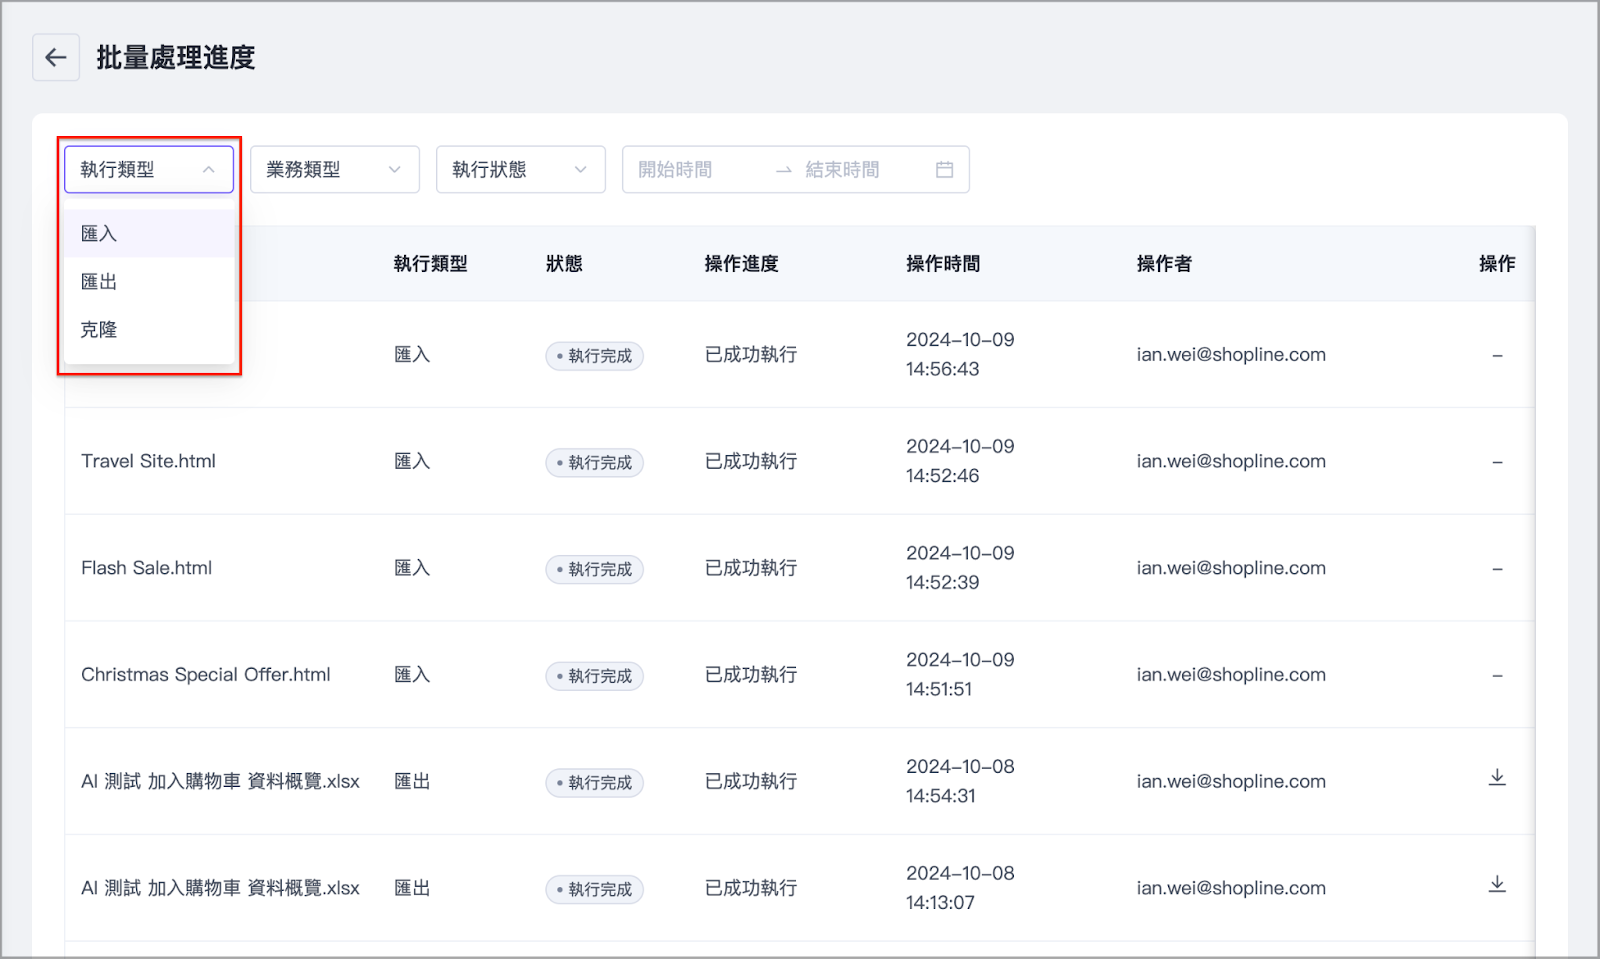The height and width of the screenshot is (959, 1600).
Task: Click the Christmas Special Offer.html row
Action: click(x=206, y=675)
